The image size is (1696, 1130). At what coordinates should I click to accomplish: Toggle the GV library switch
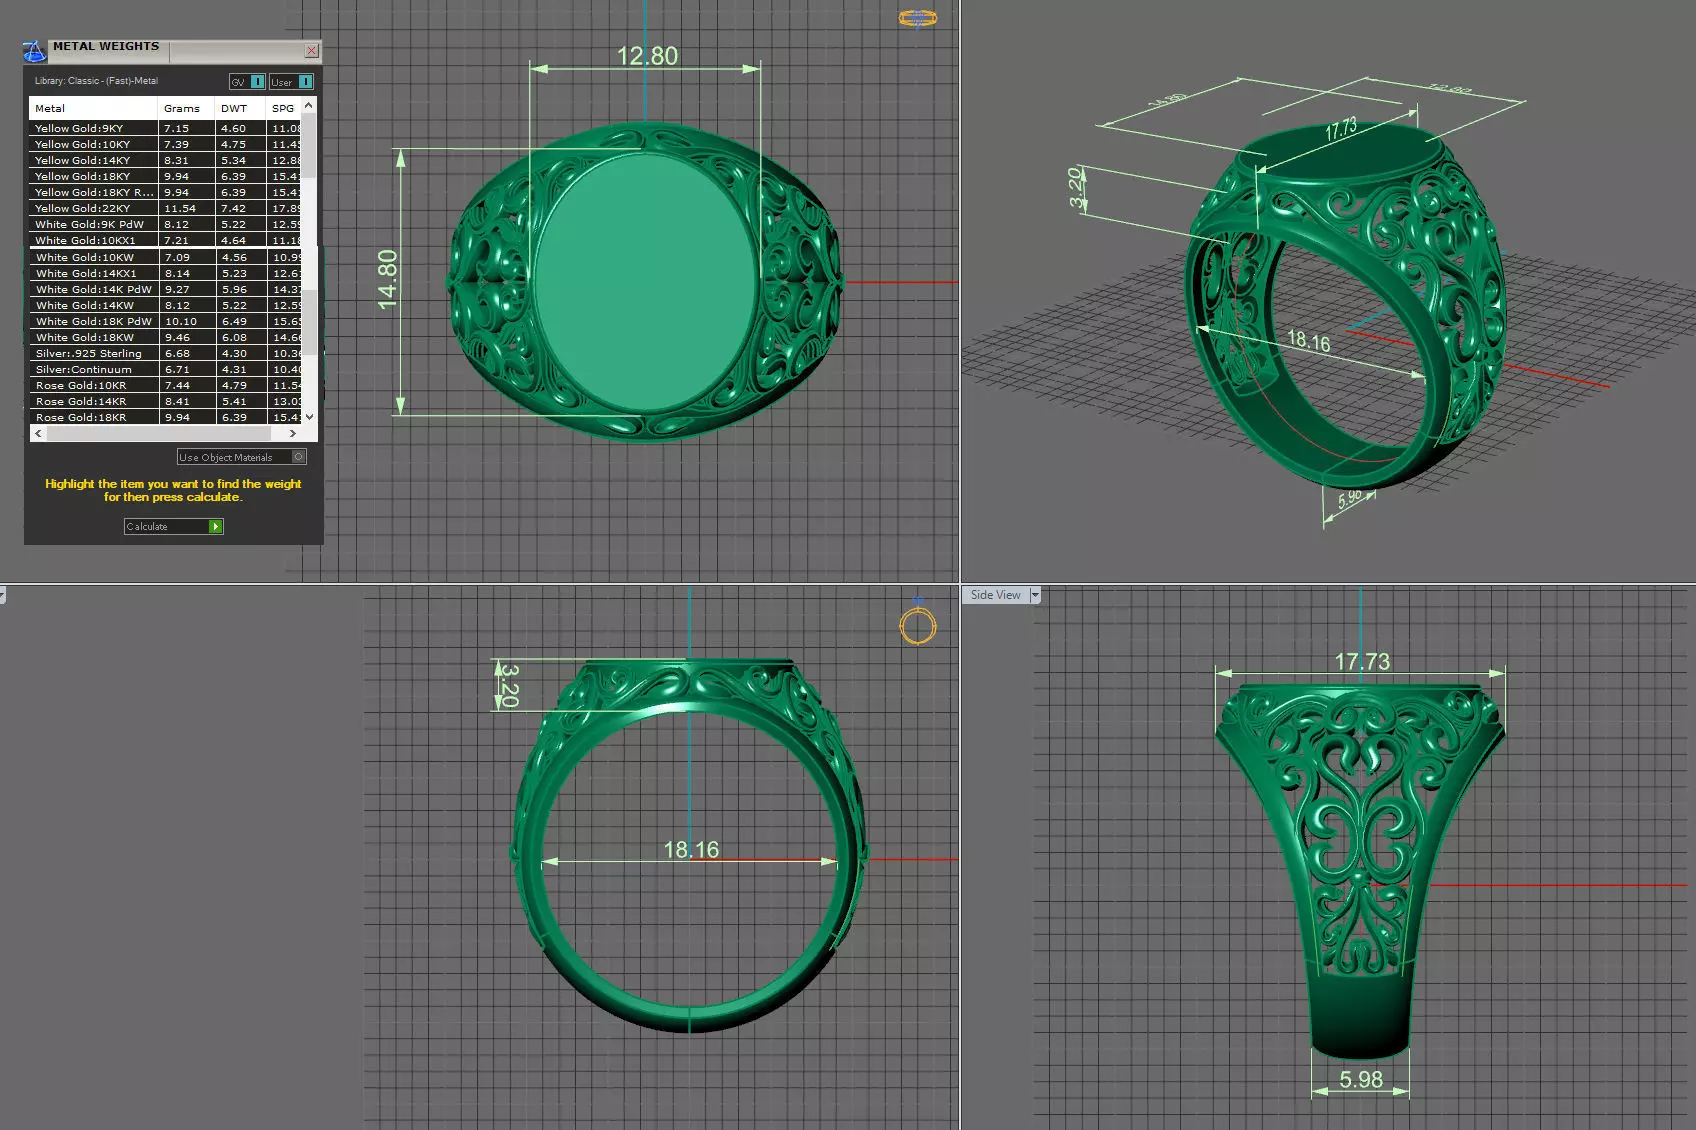pyautogui.click(x=257, y=82)
